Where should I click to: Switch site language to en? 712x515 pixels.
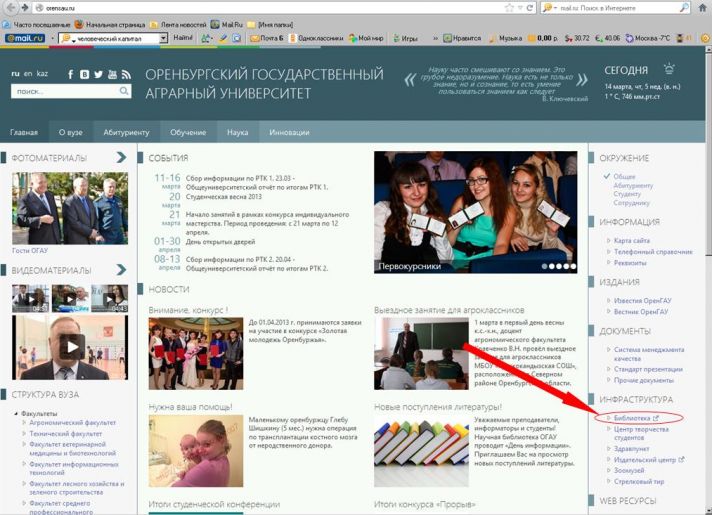pos(28,73)
